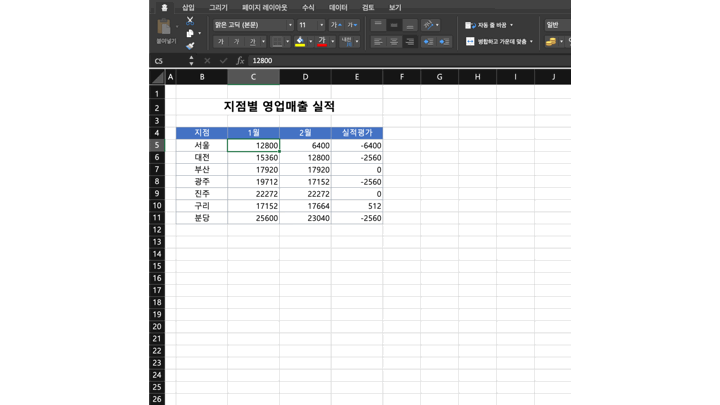Open the 삽입 (Insert) tab
Screen dimensions: 720x405
point(188,7)
